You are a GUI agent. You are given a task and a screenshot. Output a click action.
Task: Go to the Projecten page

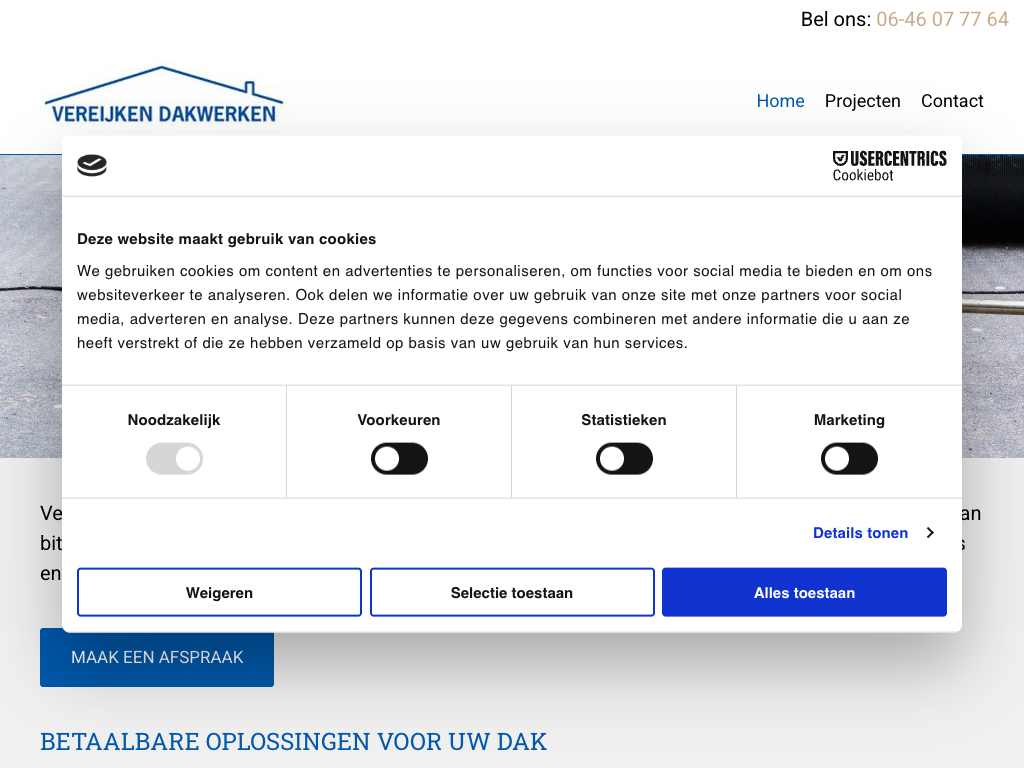pos(862,101)
